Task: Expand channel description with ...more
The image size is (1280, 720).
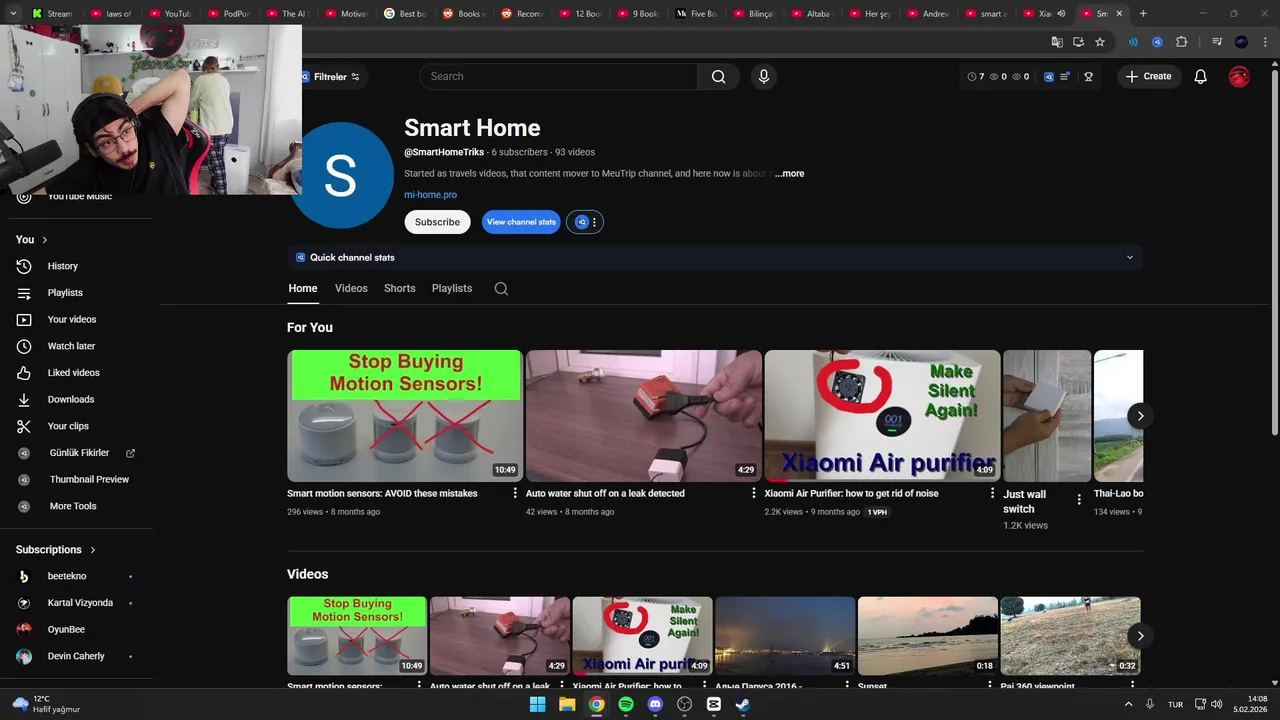Action: [x=789, y=173]
